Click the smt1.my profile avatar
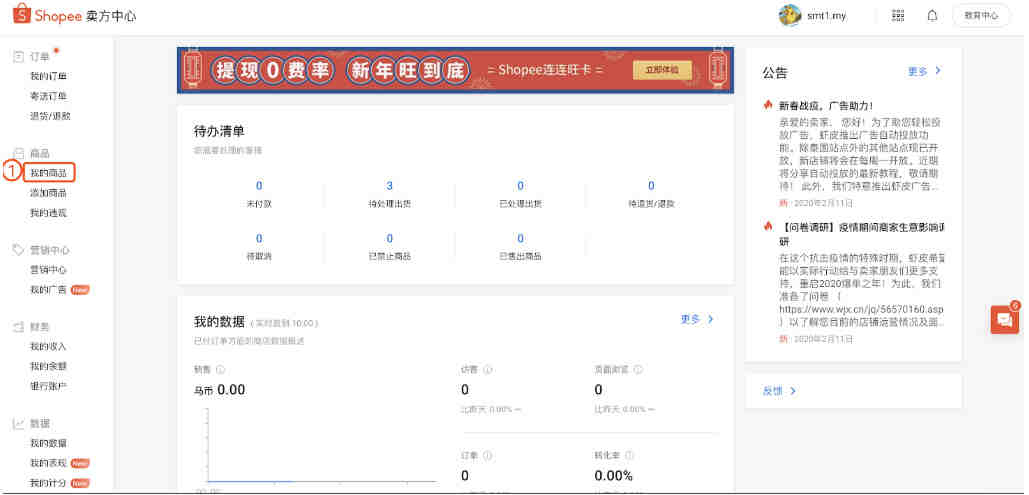 point(789,15)
